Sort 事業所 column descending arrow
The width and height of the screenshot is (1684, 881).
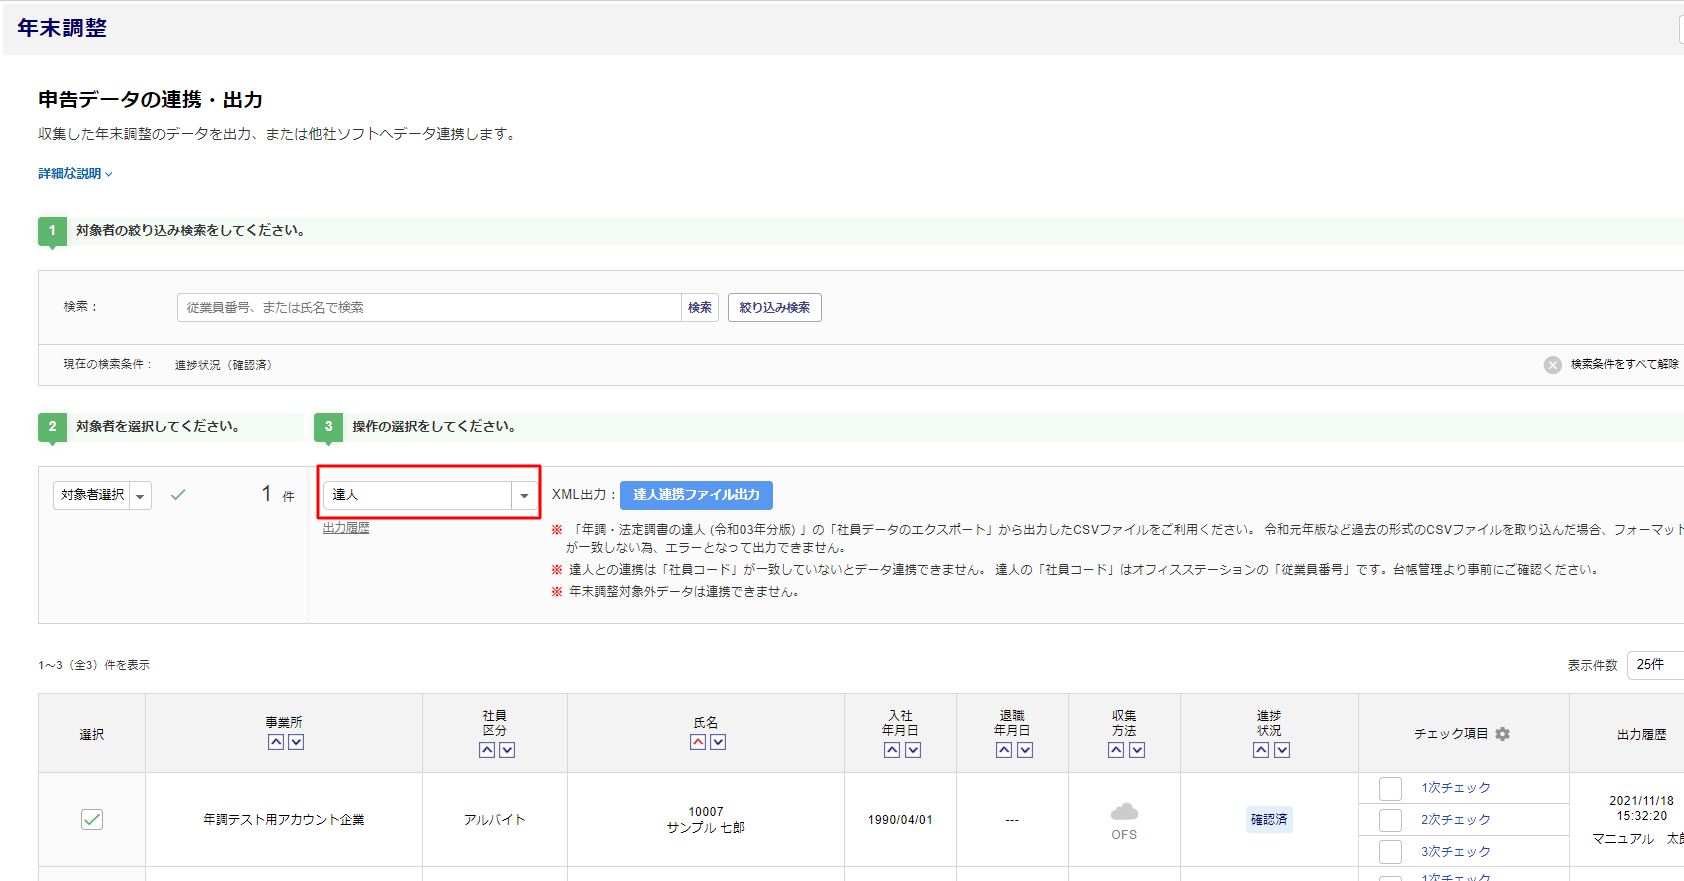pyautogui.click(x=296, y=742)
